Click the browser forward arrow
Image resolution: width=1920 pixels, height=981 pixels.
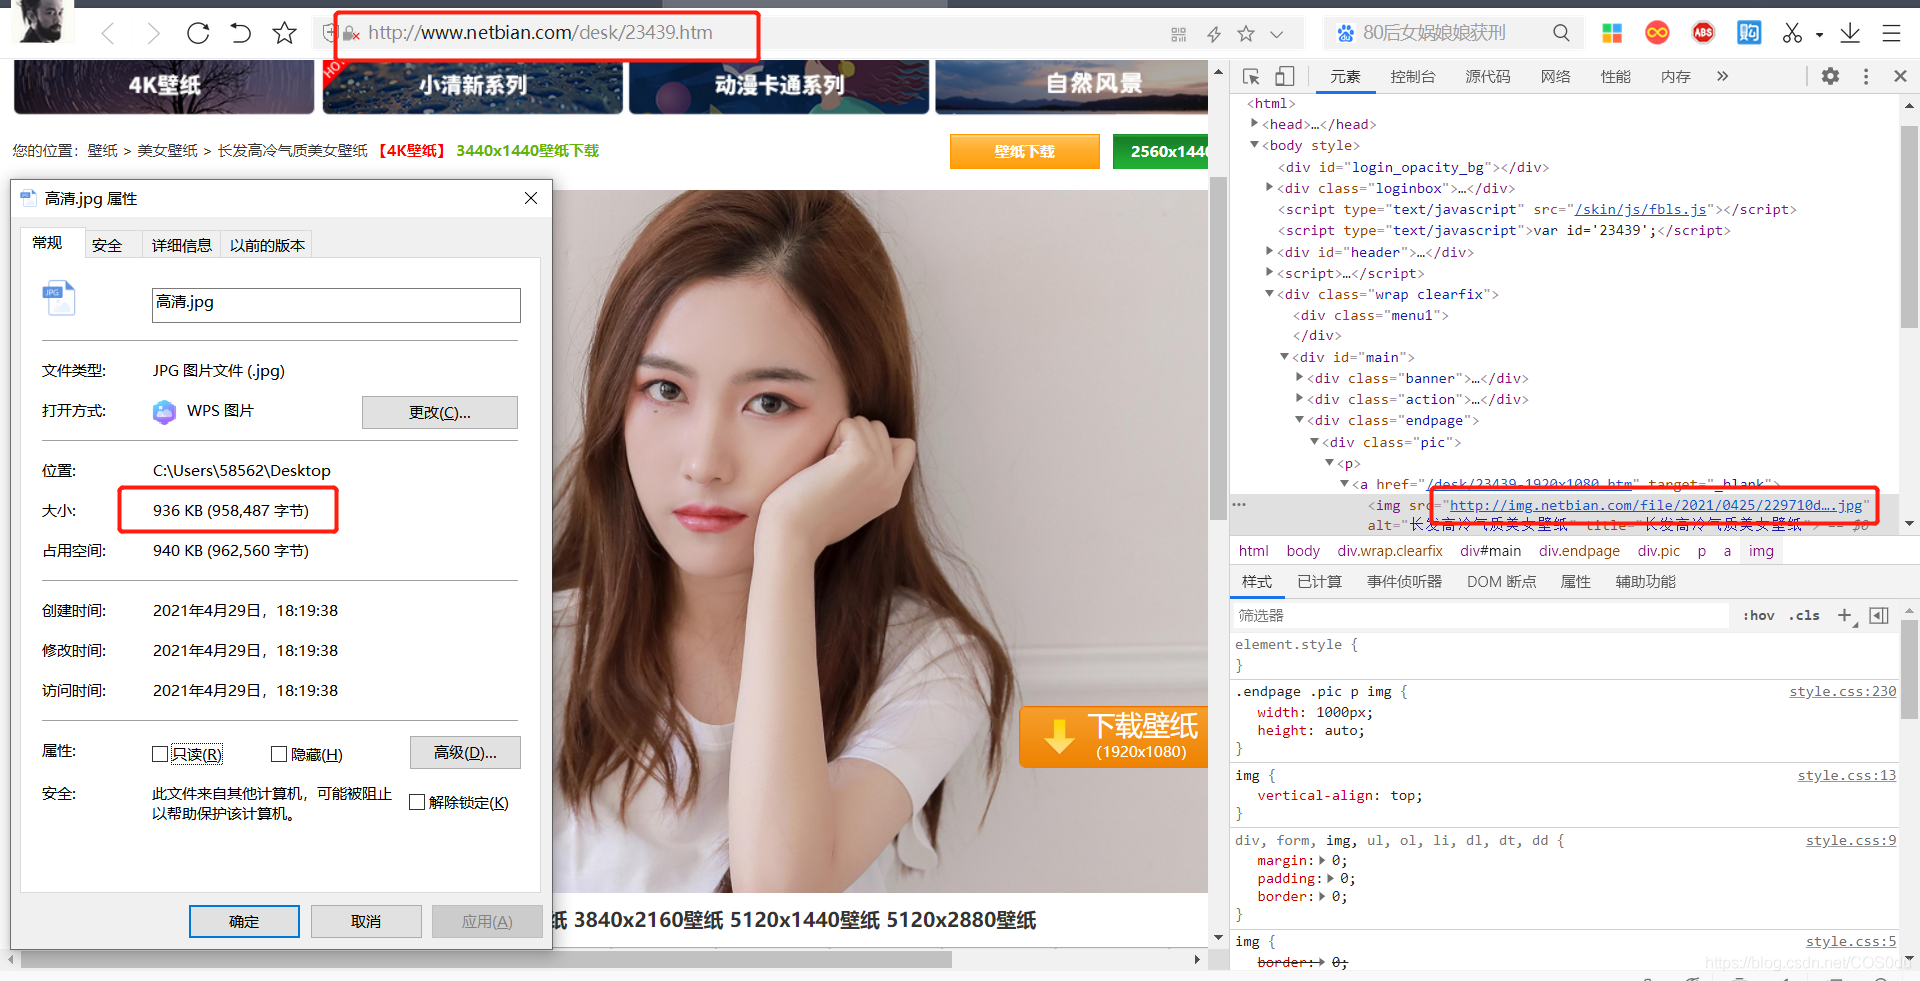152,34
